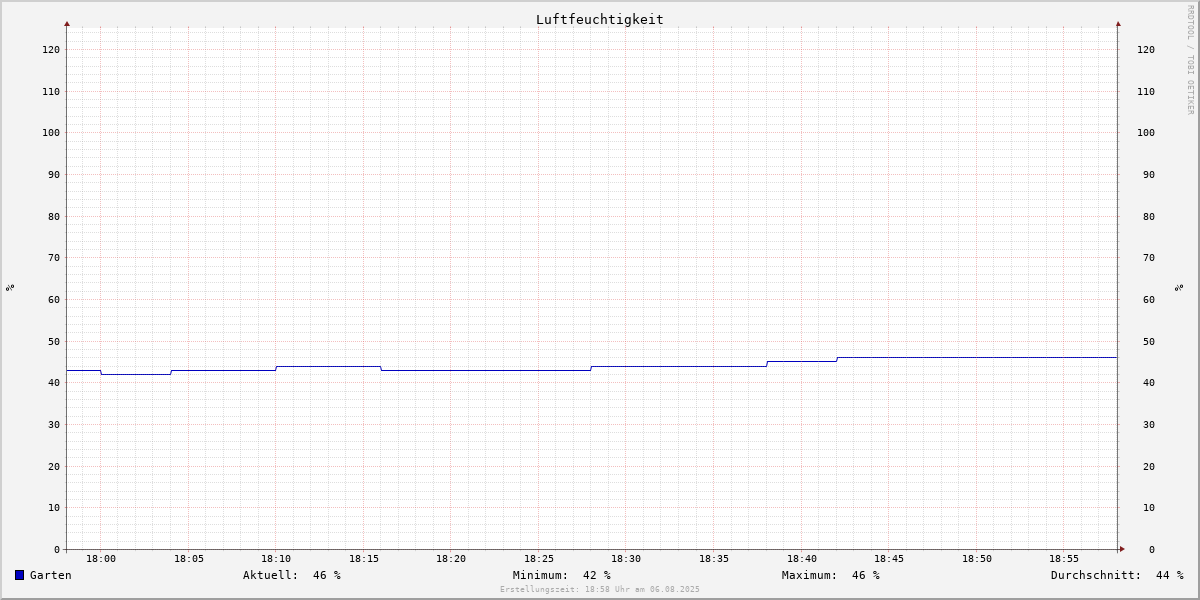Click the right axis percent unit label

(x=1179, y=288)
